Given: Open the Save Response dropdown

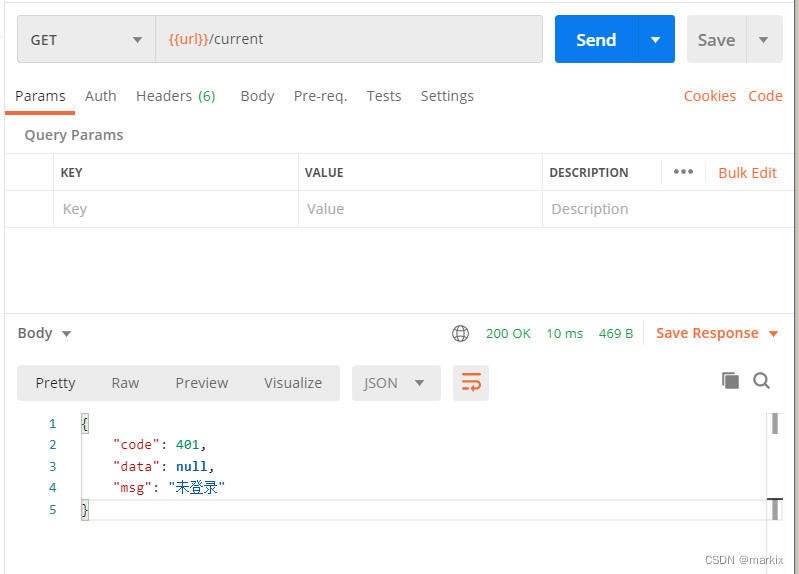Looking at the screenshot, I should (x=717, y=333).
